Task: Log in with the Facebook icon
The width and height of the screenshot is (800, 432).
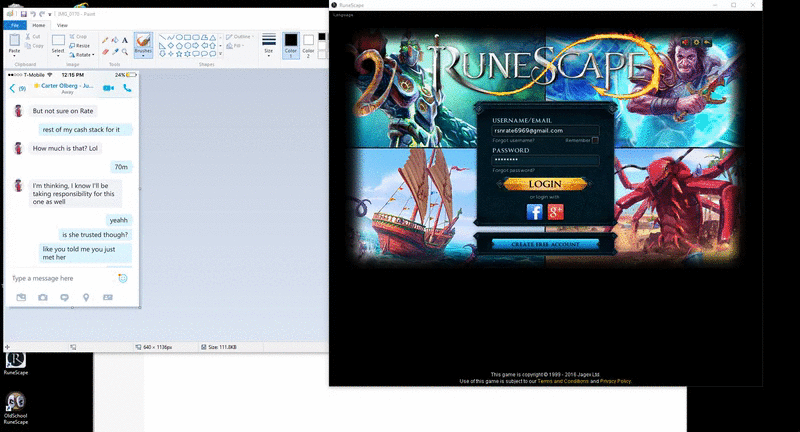Action: coord(534,212)
